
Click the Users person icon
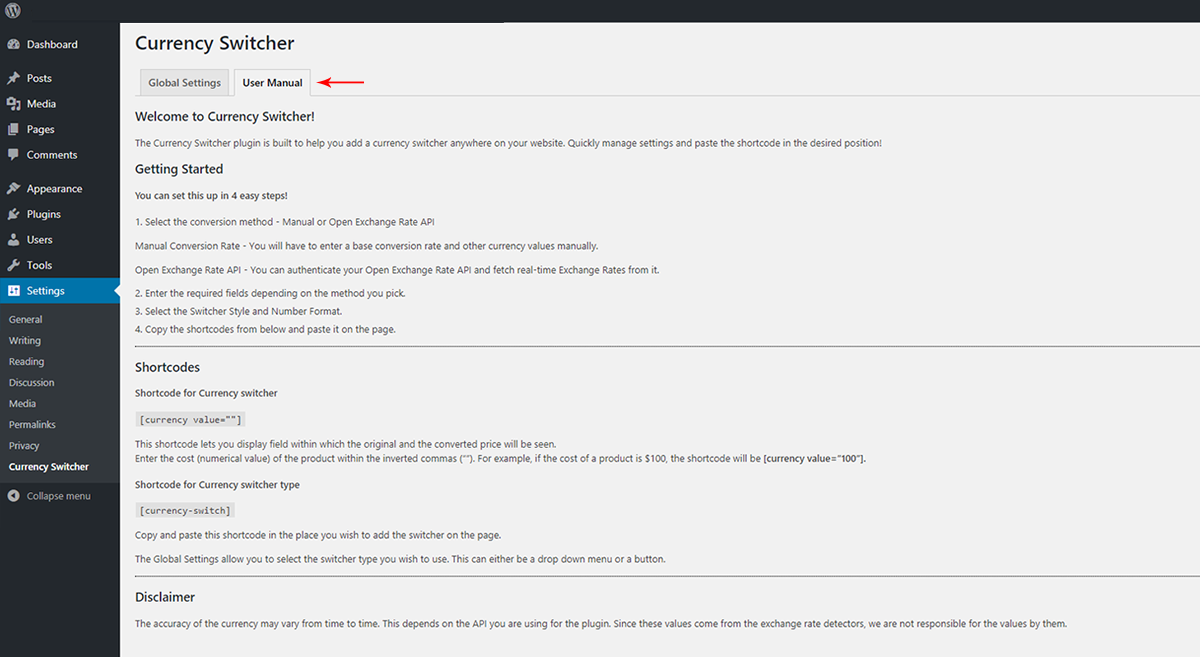click(13, 240)
